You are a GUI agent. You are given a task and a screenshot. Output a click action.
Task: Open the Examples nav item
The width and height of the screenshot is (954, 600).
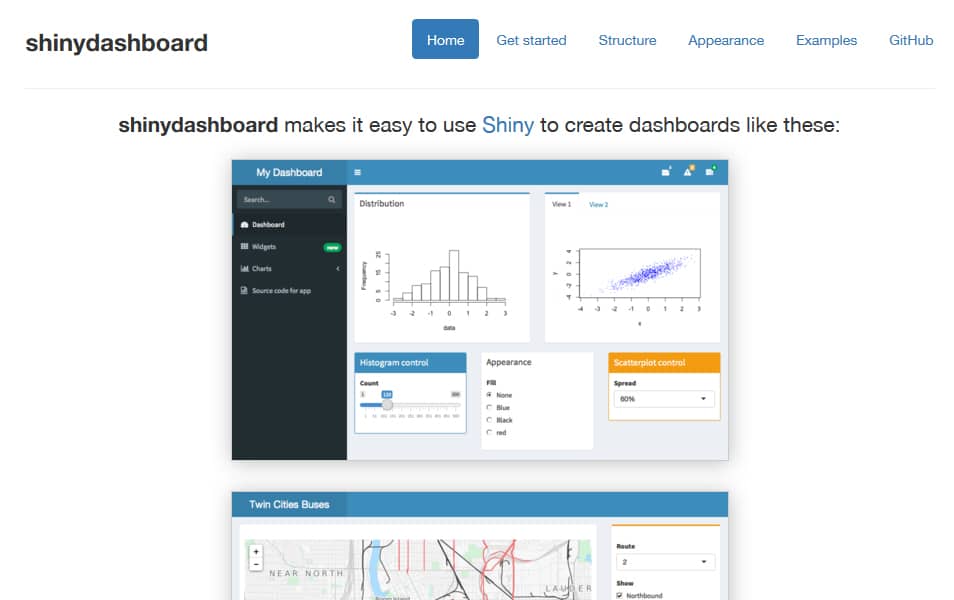826,40
